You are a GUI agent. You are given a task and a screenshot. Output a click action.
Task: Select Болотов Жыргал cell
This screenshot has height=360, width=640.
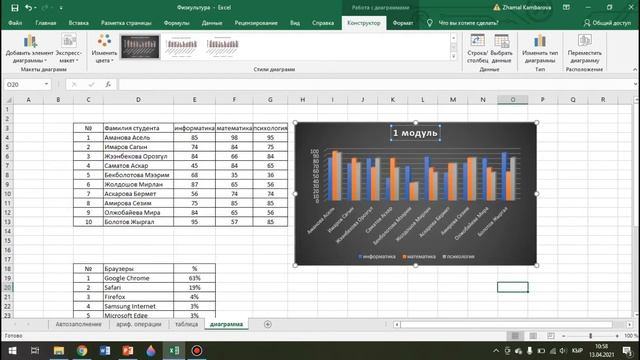click(138, 222)
